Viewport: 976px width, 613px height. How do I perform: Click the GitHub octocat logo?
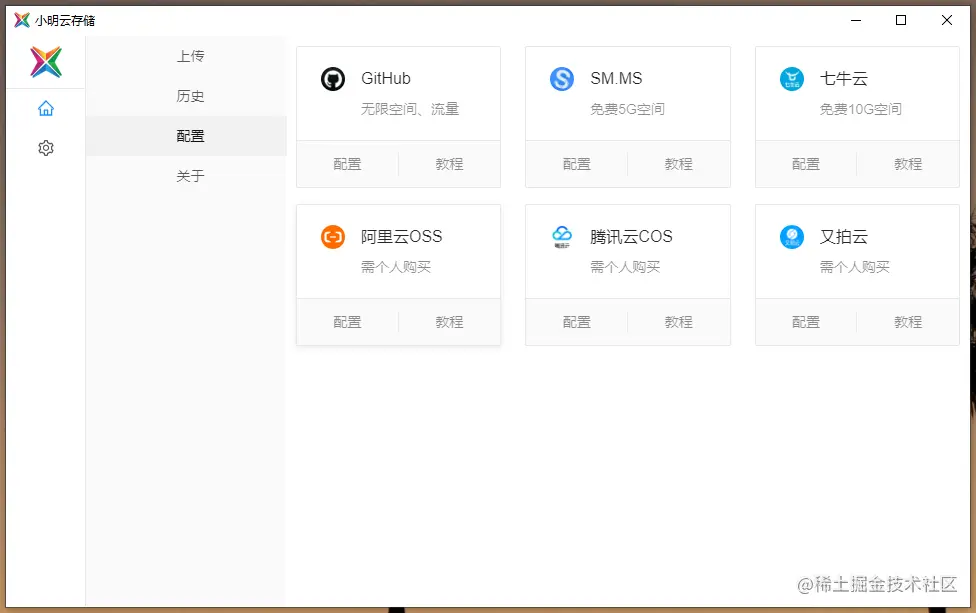tap(333, 79)
